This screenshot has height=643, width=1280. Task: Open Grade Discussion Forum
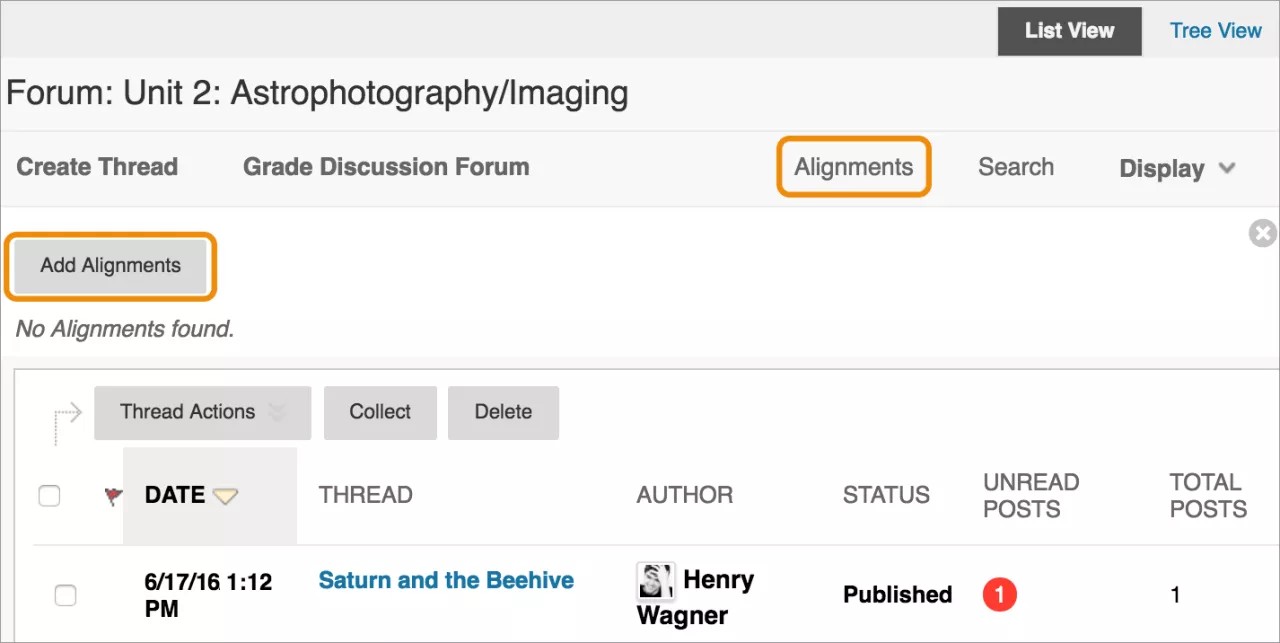click(386, 167)
